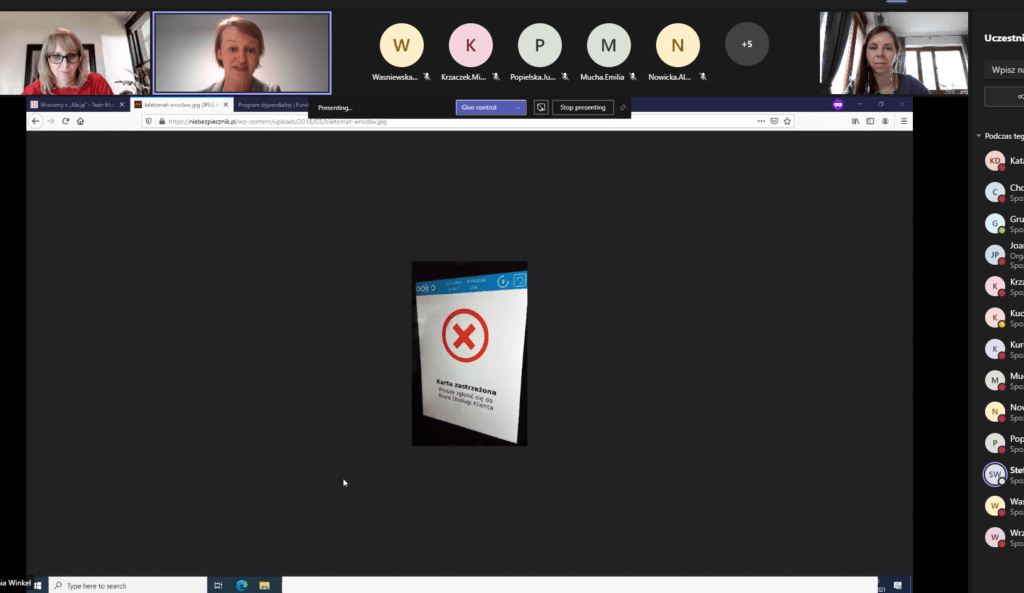Click the Firefox address bar URL

point(278,121)
